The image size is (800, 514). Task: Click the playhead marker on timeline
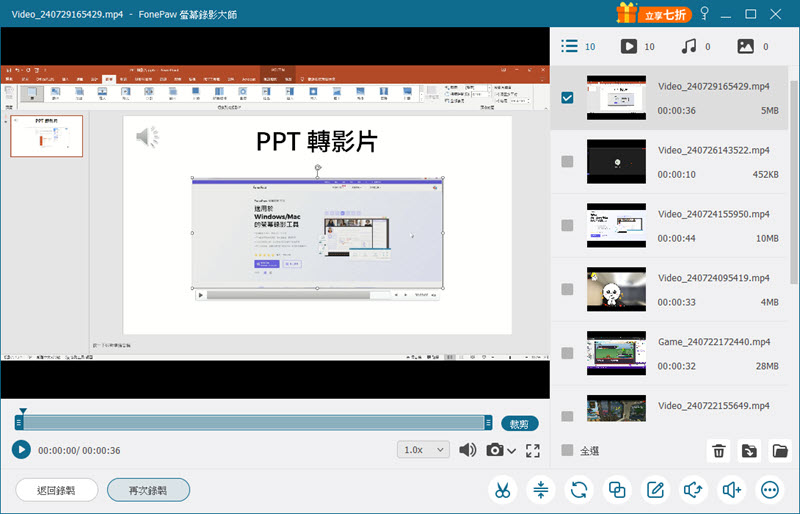[22, 410]
